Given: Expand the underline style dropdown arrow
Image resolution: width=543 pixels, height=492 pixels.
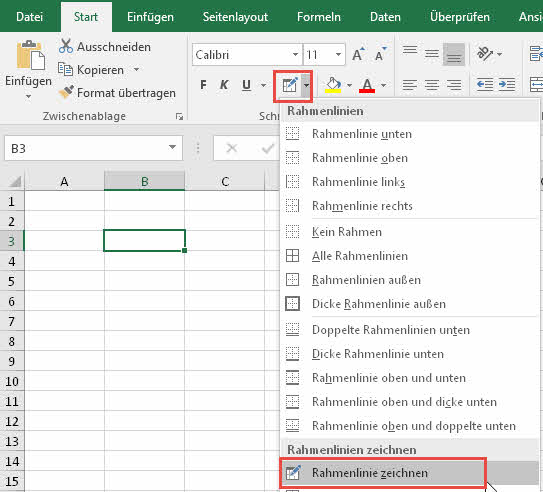Looking at the screenshot, I should (x=264, y=85).
